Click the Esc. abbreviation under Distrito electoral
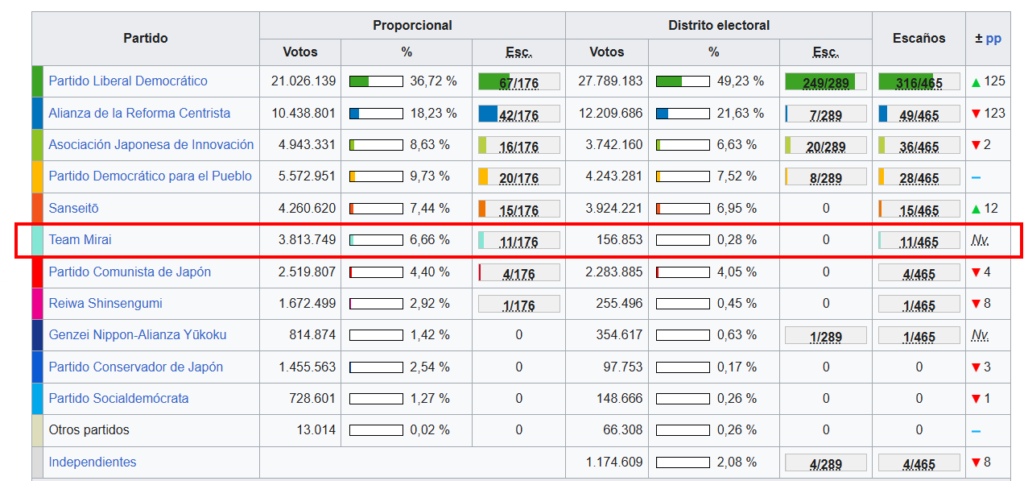The image size is (1024, 481). (825, 52)
